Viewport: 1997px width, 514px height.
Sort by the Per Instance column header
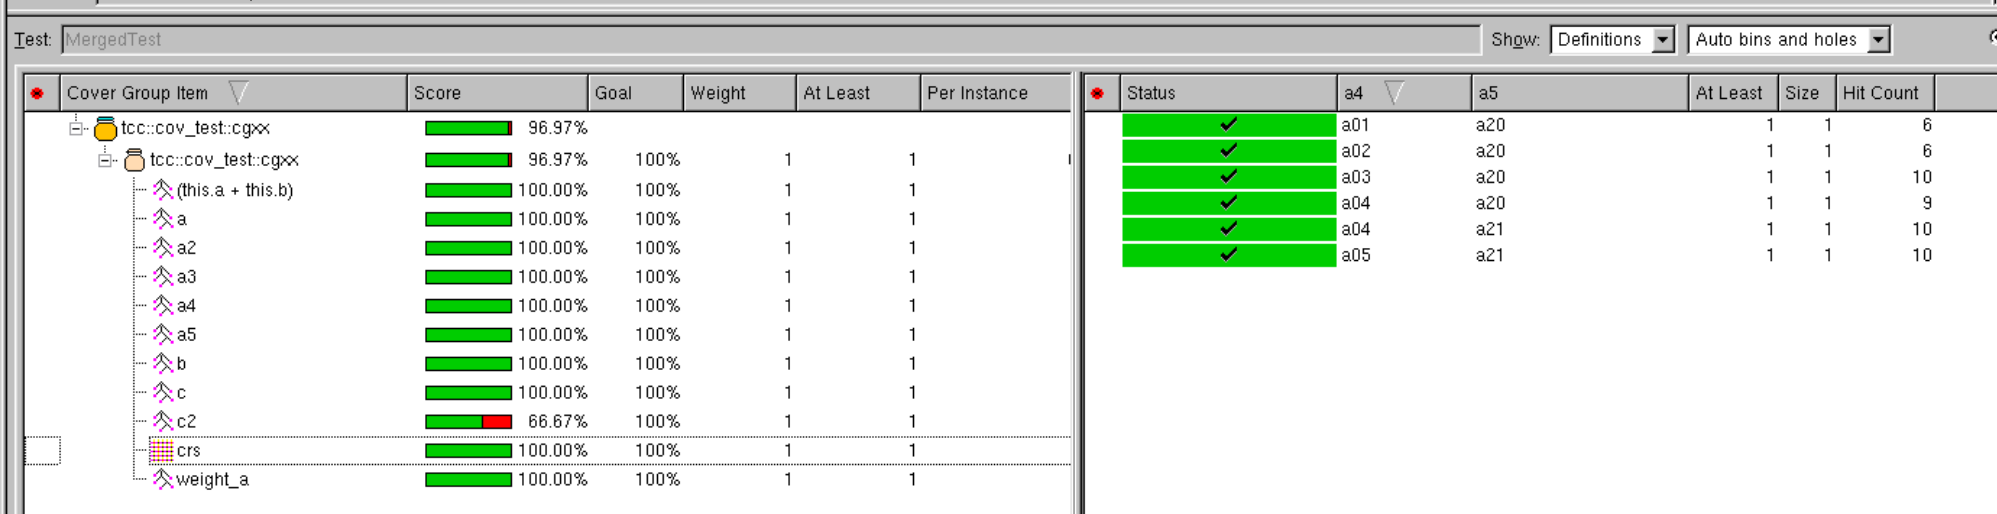coord(995,93)
